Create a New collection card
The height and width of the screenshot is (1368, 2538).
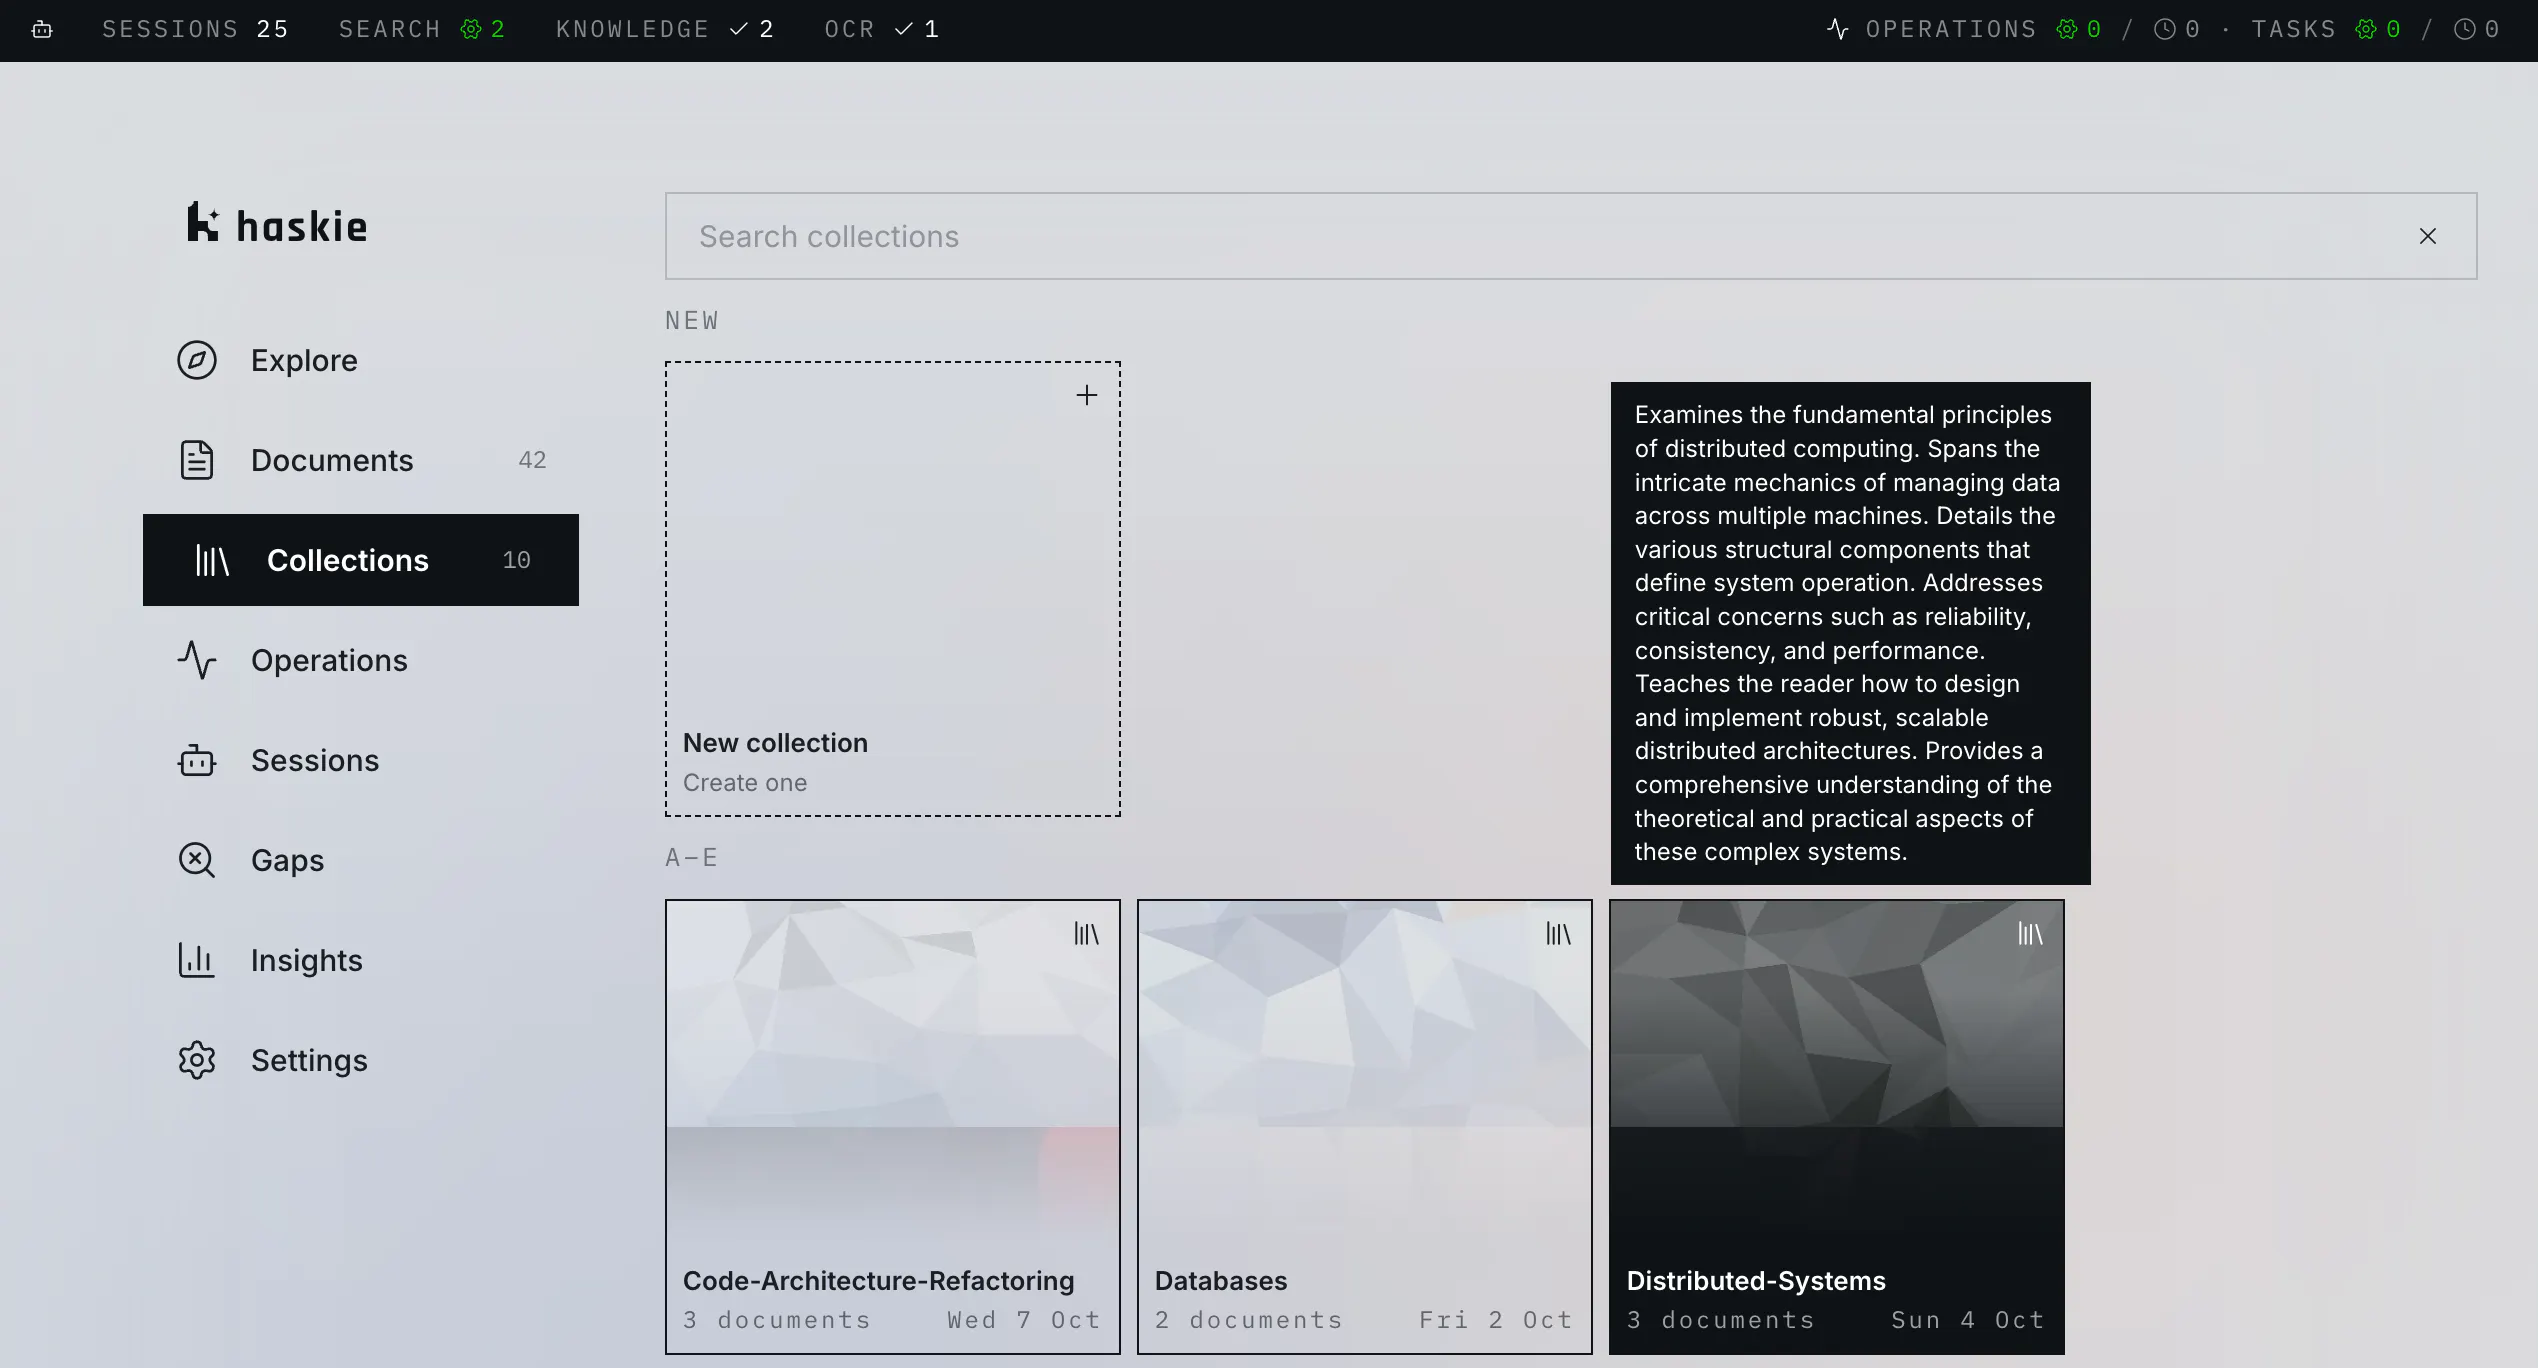coord(893,589)
